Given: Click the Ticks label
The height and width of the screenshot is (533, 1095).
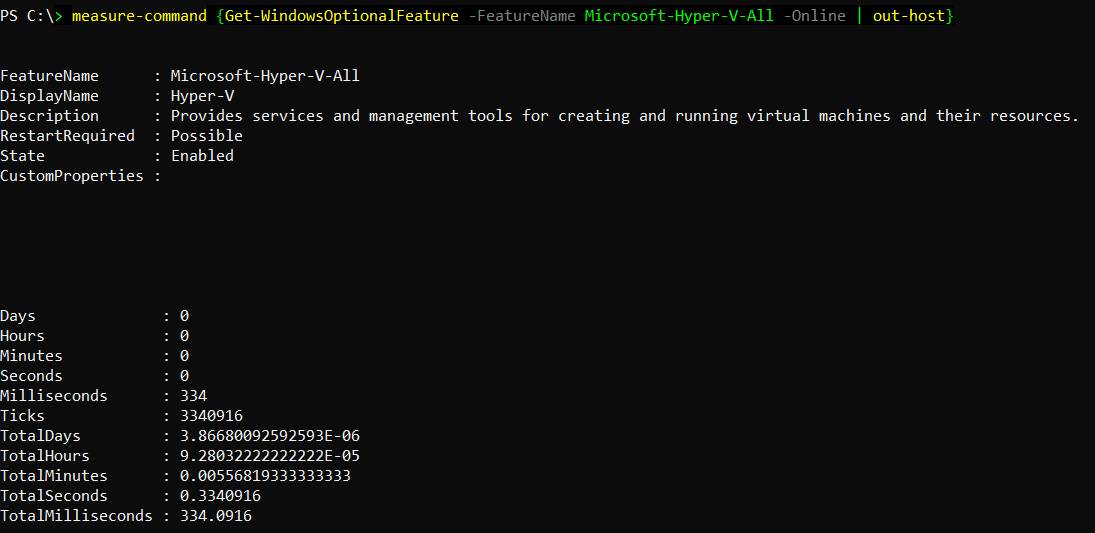Looking at the screenshot, I should [22, 416].
